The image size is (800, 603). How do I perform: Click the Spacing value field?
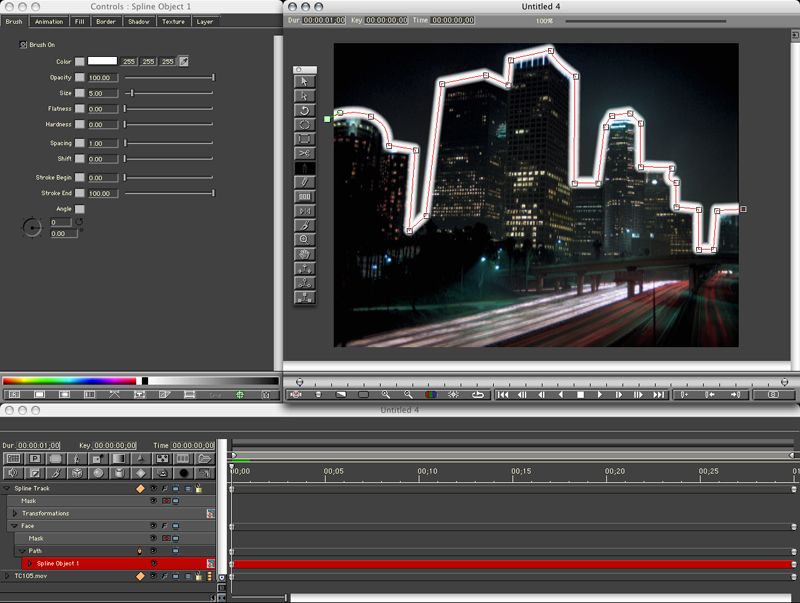[x=103, y=143]
